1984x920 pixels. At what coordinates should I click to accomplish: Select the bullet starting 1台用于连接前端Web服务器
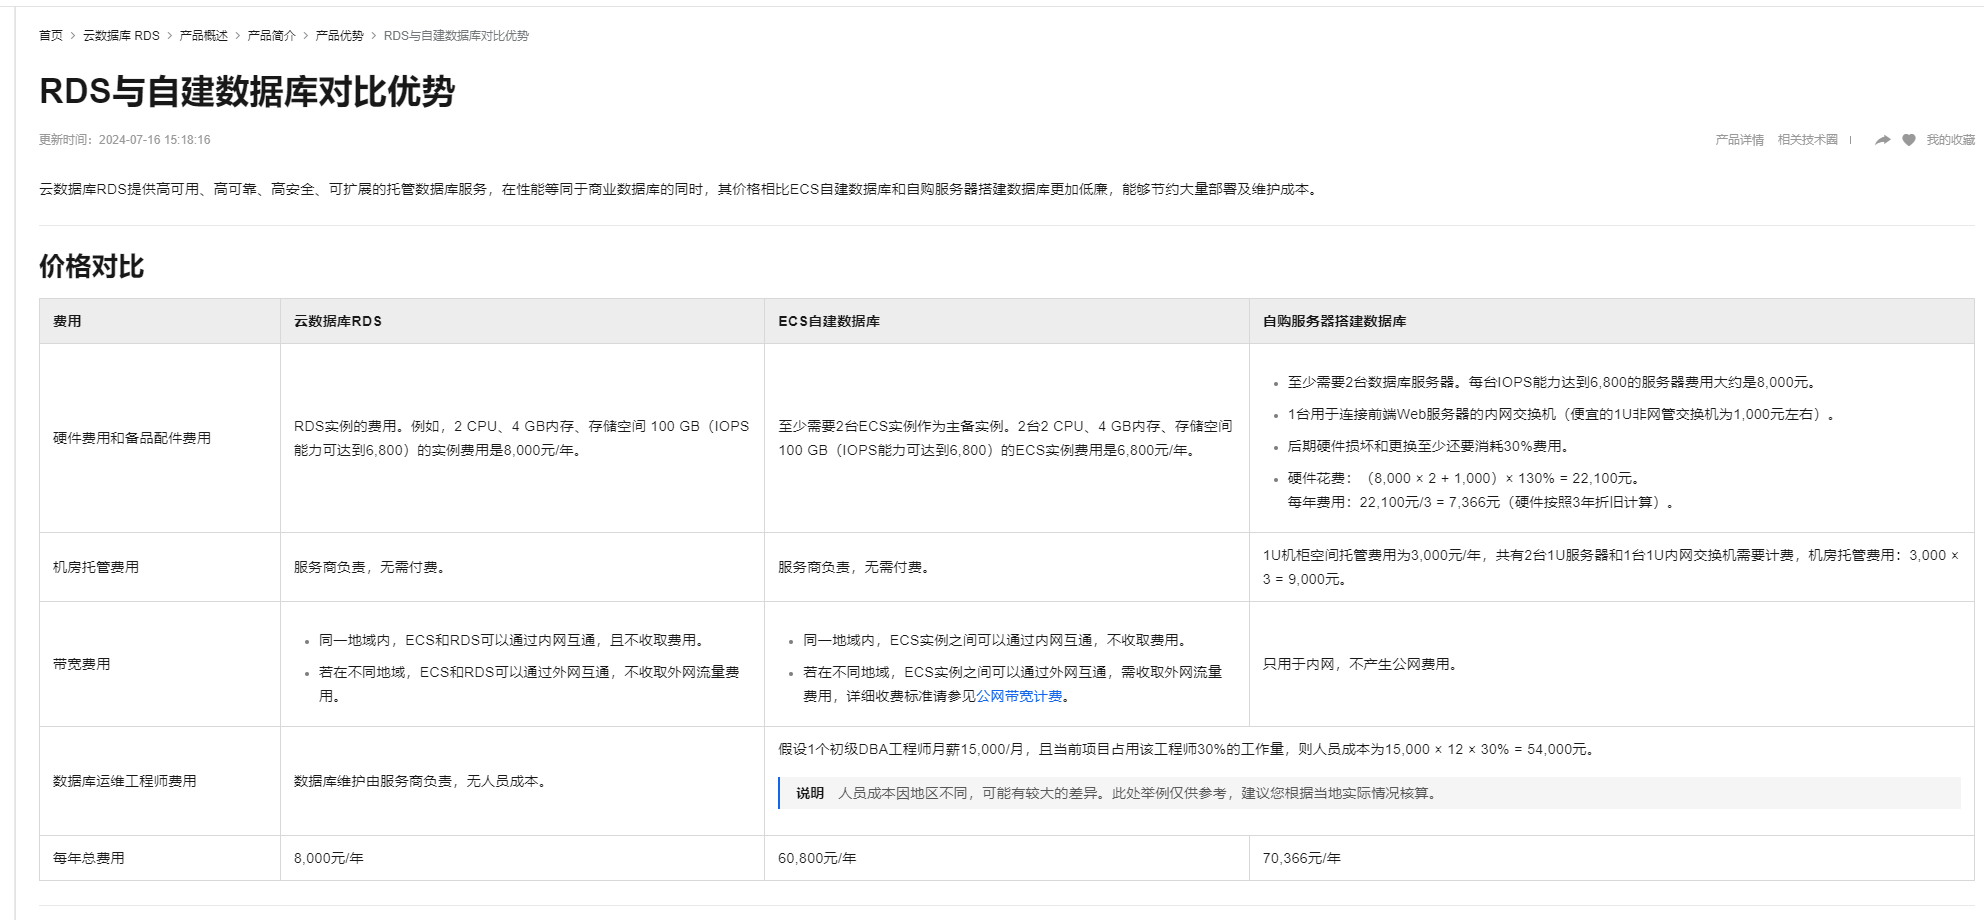1563,414
